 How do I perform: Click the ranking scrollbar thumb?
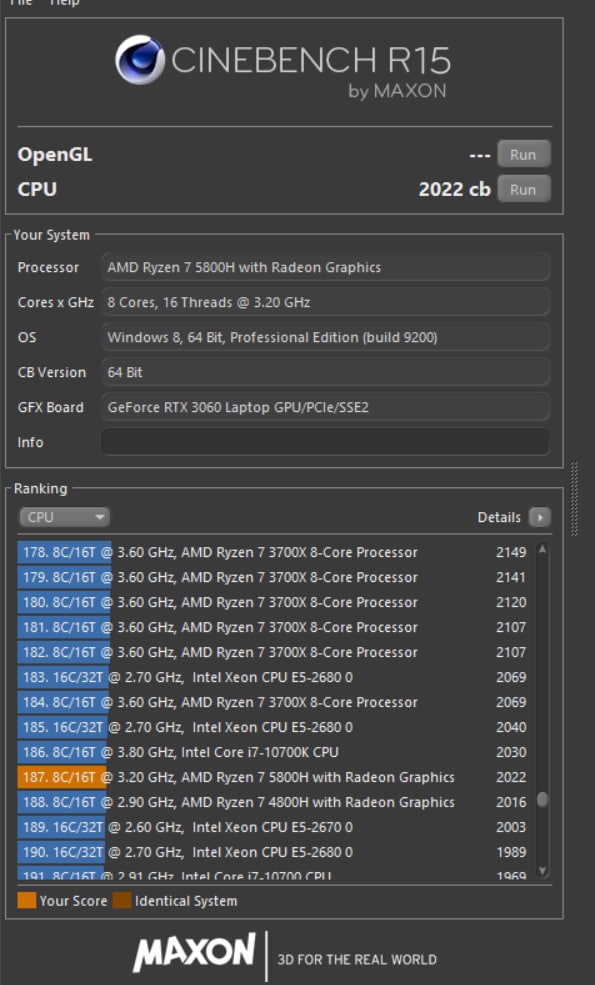pyautogui.click(x=542, y=799)
